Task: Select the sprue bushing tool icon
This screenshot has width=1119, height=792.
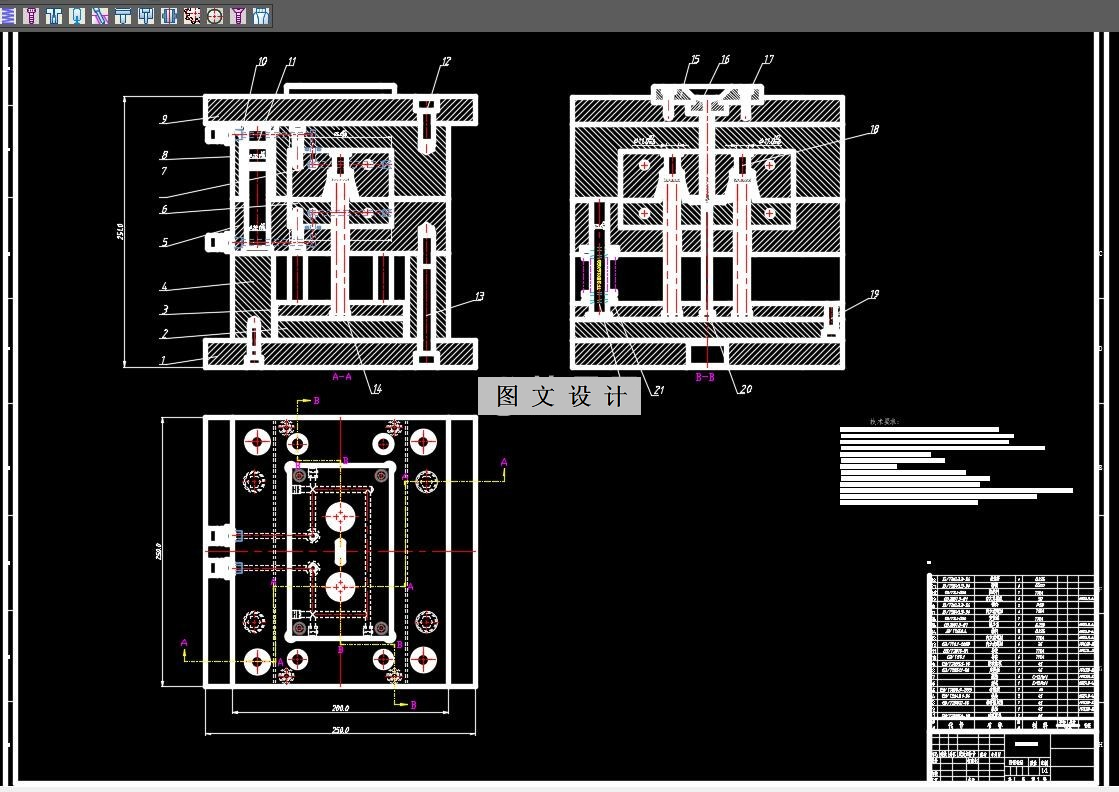Action: [x=54, y=16]
